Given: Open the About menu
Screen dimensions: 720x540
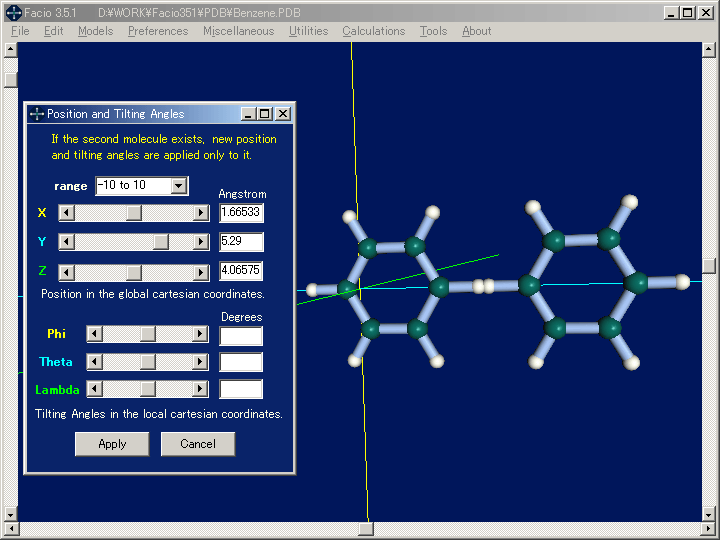Looking at the screenshot, I should 477,31.
